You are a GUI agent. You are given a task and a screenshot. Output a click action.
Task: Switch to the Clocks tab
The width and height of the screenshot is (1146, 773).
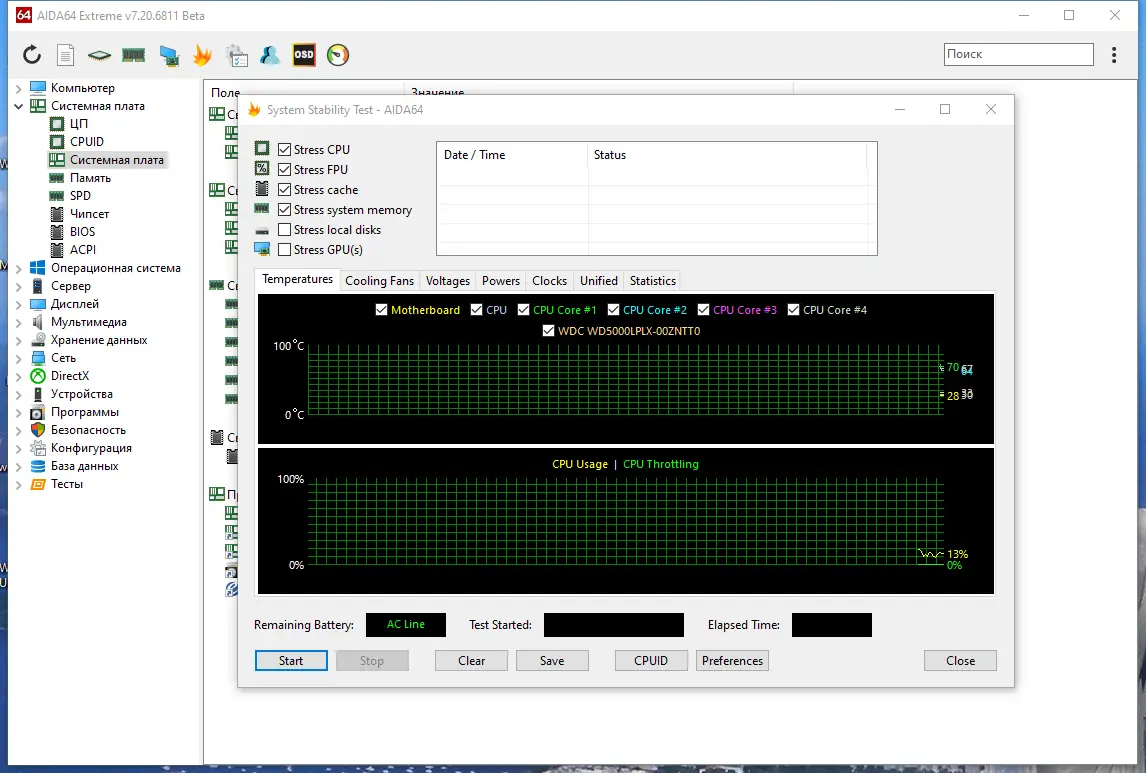click(x=549, y=281)
